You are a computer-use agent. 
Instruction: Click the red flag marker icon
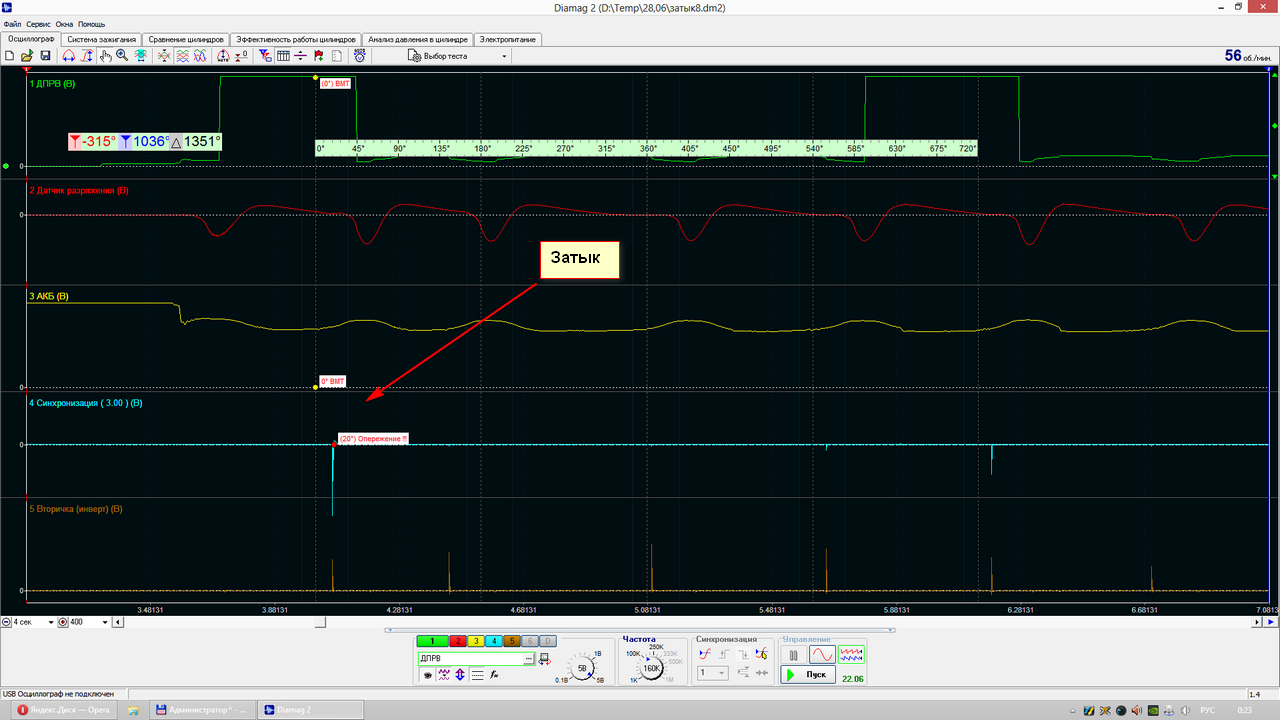pos(319,56)
